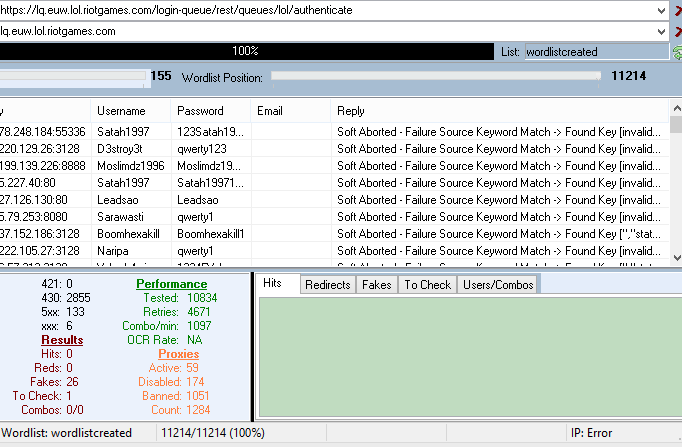682x447 pixels.
Task: Select the row with username D3stroy3t
Action: coord(334,149)
